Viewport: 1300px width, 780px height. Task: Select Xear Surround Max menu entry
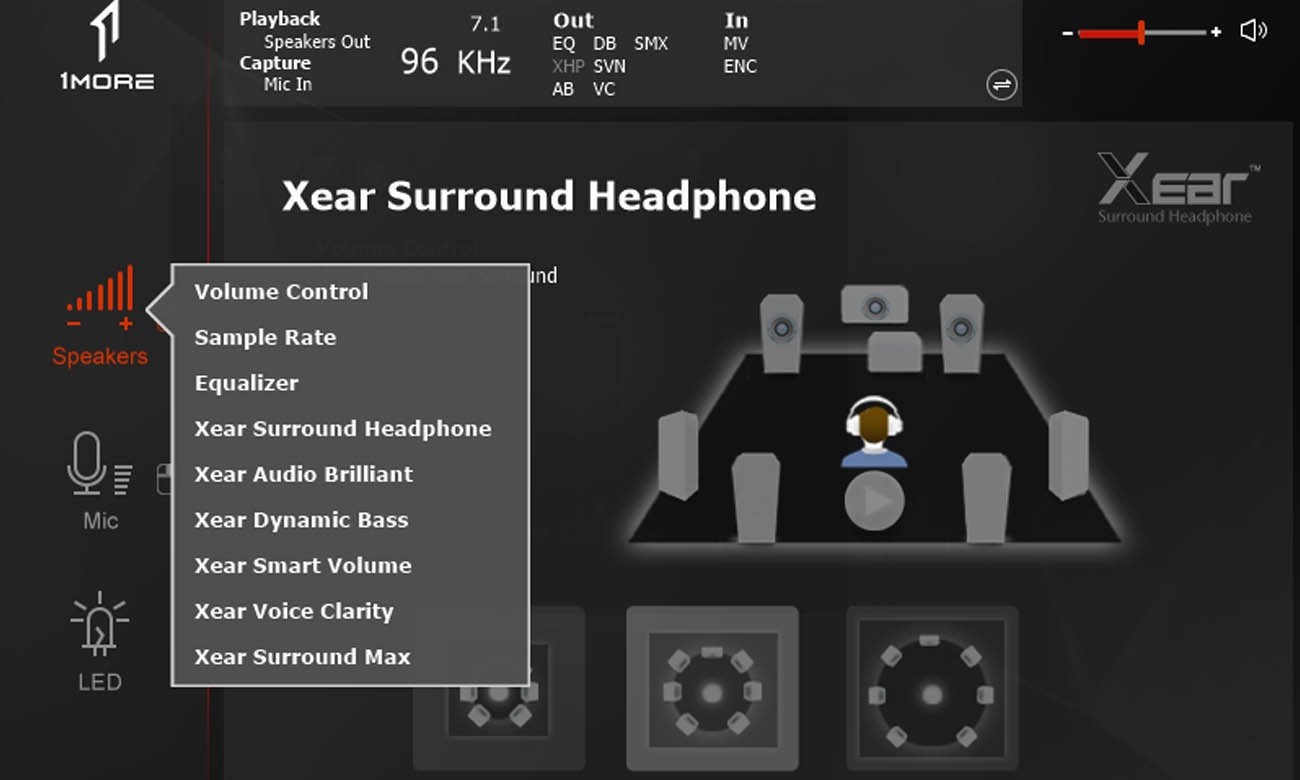coord(302,657)
